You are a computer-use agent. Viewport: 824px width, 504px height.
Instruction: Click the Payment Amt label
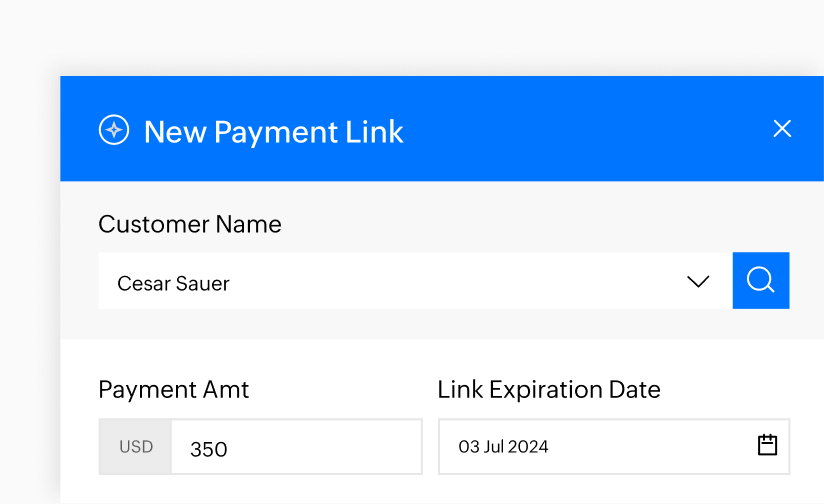[x=174, y=389]
